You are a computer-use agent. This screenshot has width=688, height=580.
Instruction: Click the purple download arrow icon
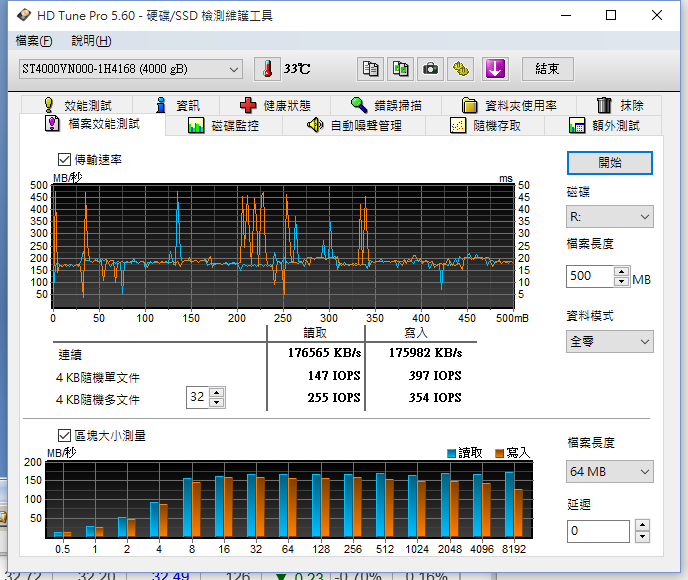(x=495, y=69)
